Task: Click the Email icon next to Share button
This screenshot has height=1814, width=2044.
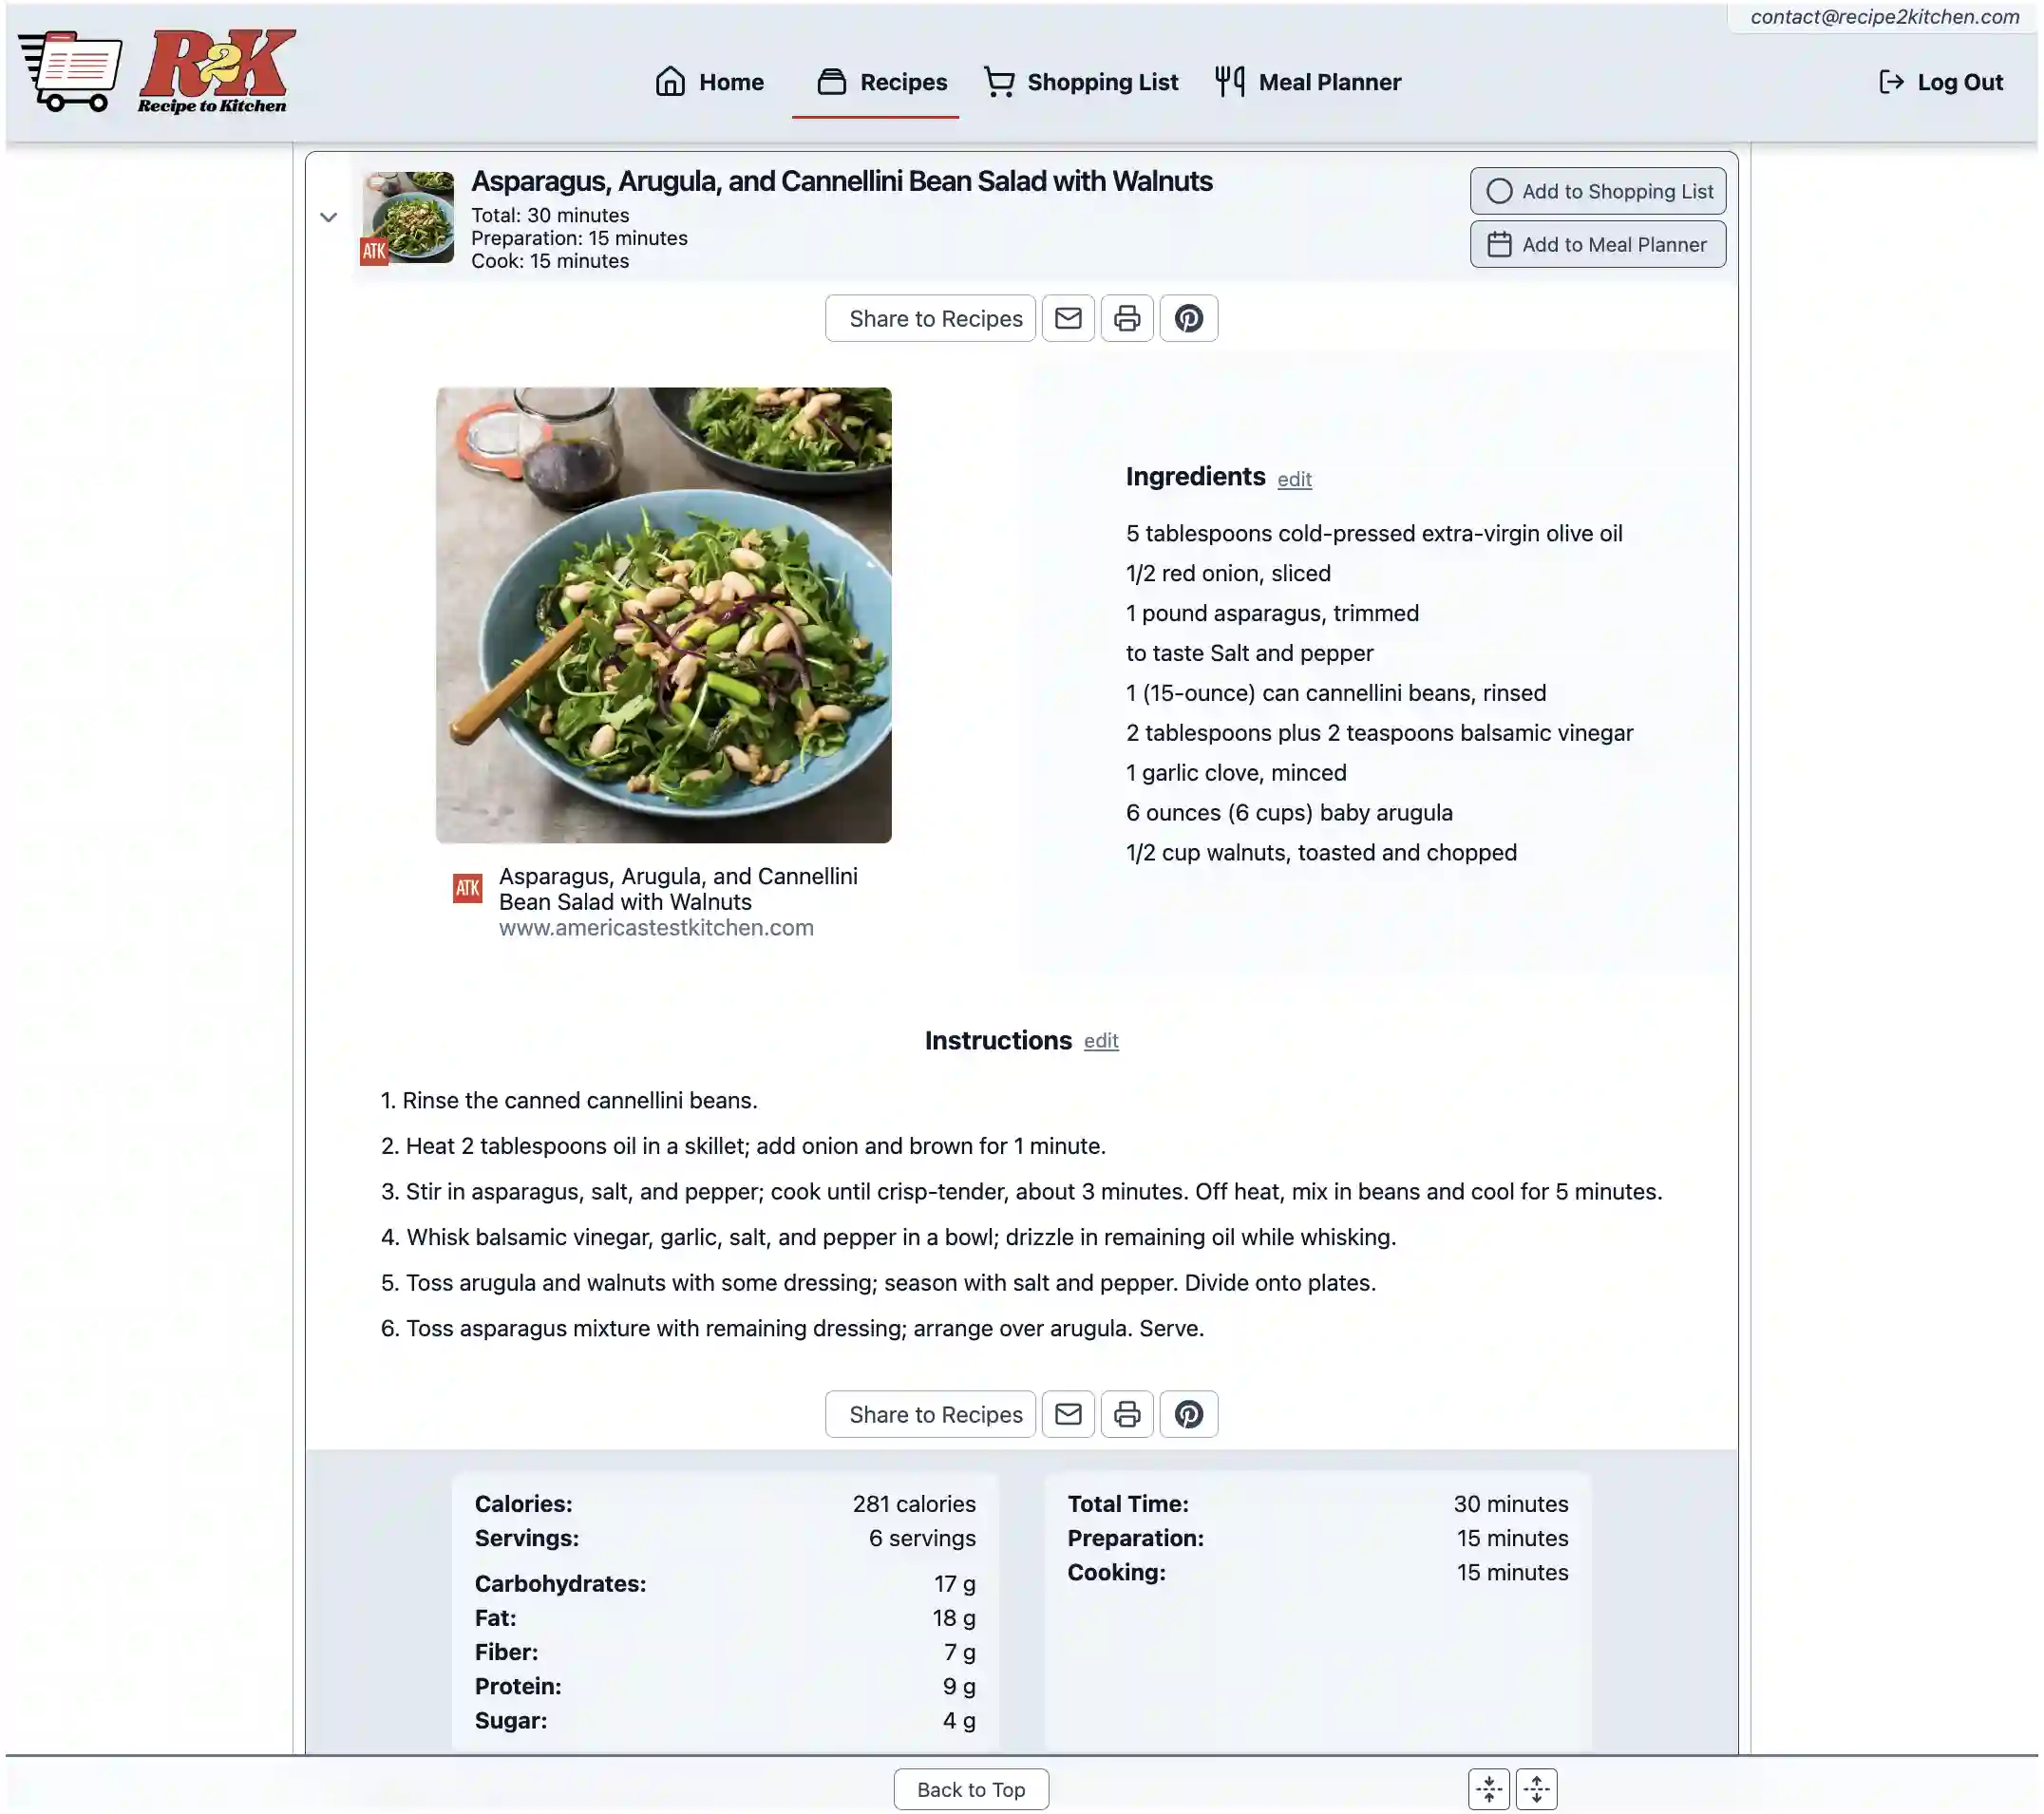Action: 1069,319
